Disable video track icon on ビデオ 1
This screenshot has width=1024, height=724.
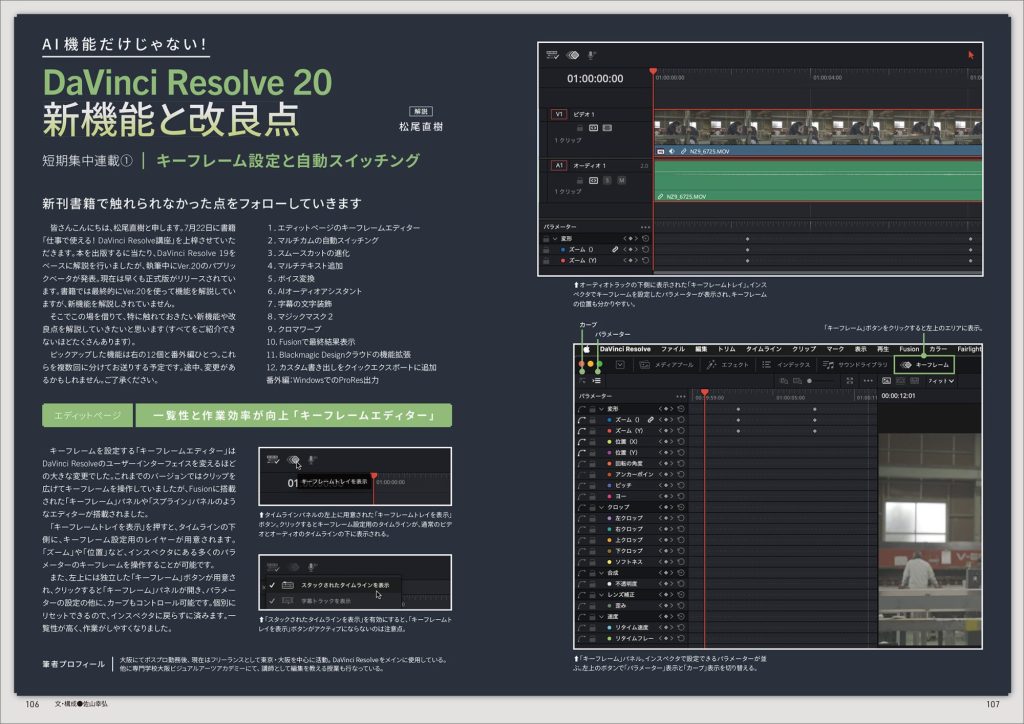tap(607, 128)
